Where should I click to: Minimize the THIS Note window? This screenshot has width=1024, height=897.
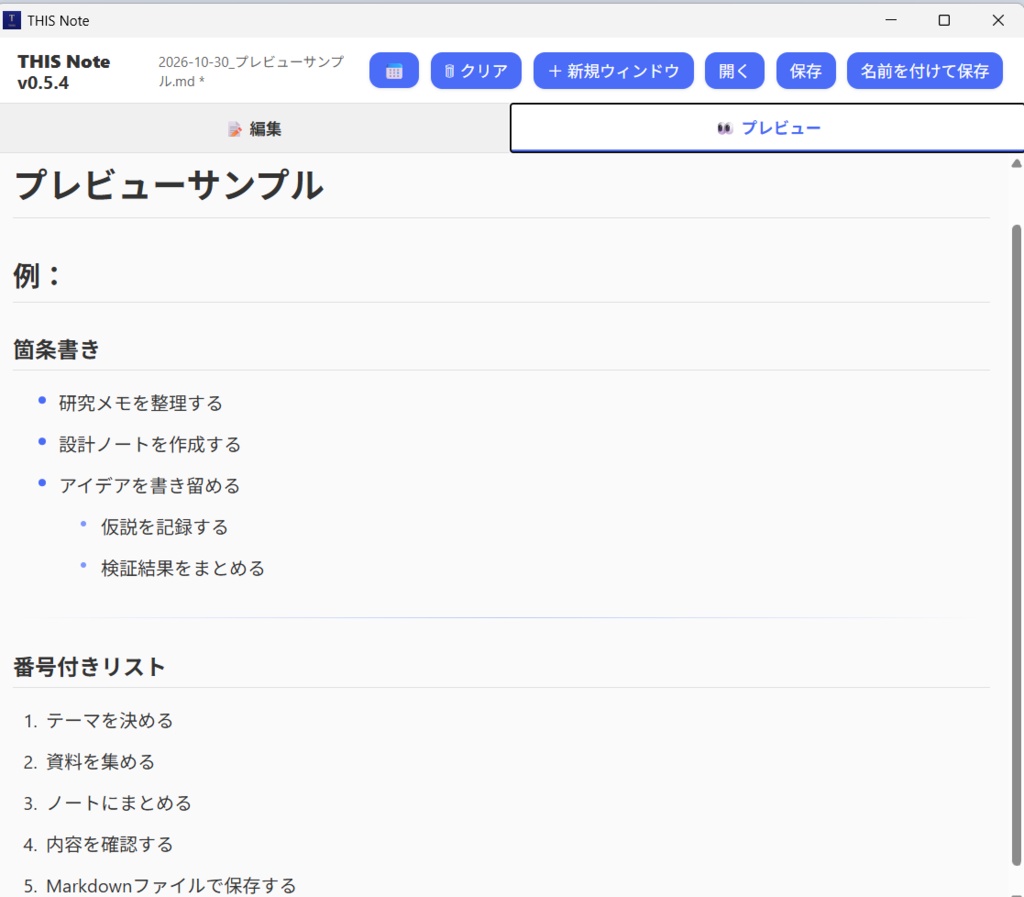[x=891, y=20]
